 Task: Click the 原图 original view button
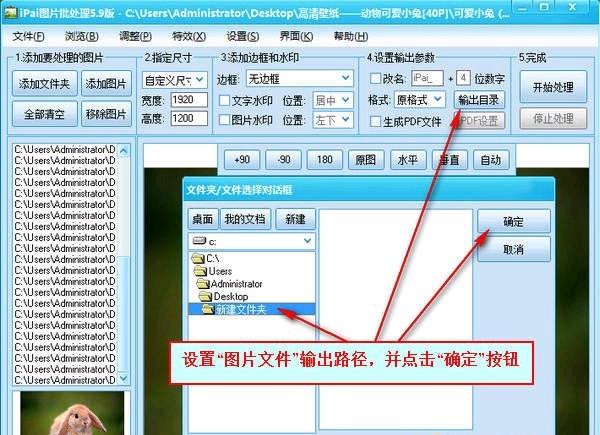[x=366, y=159]
